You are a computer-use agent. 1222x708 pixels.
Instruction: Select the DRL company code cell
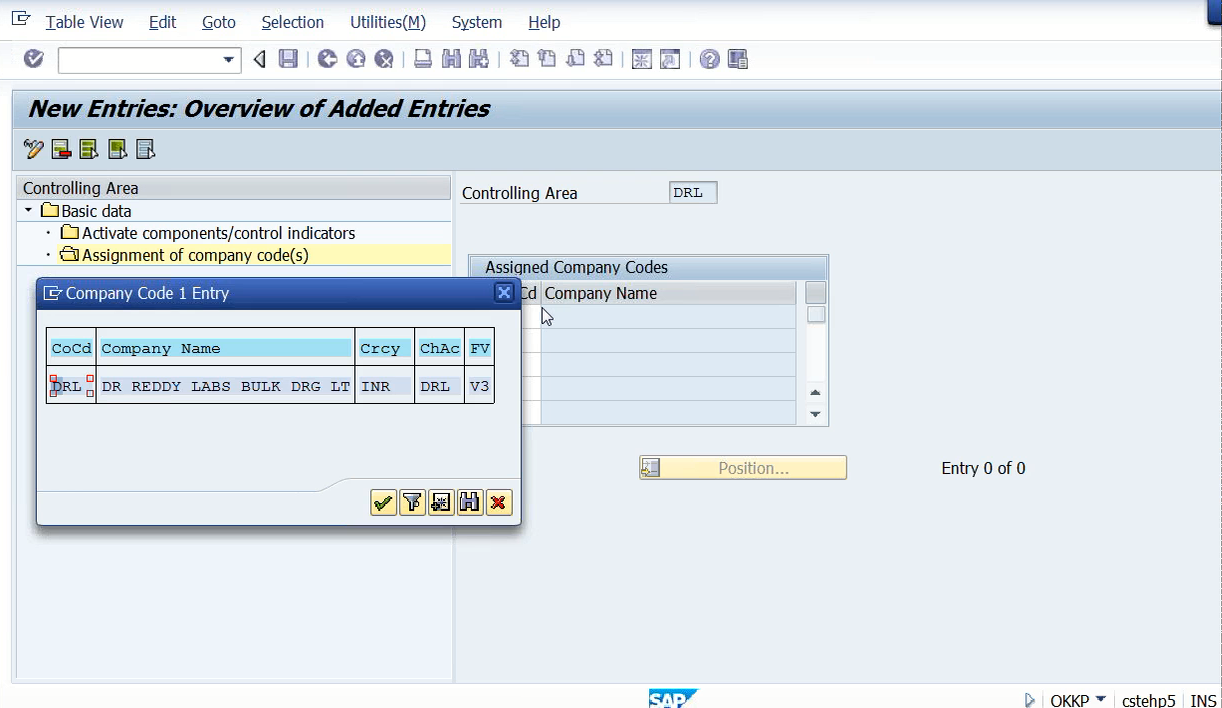pos(71,386)
